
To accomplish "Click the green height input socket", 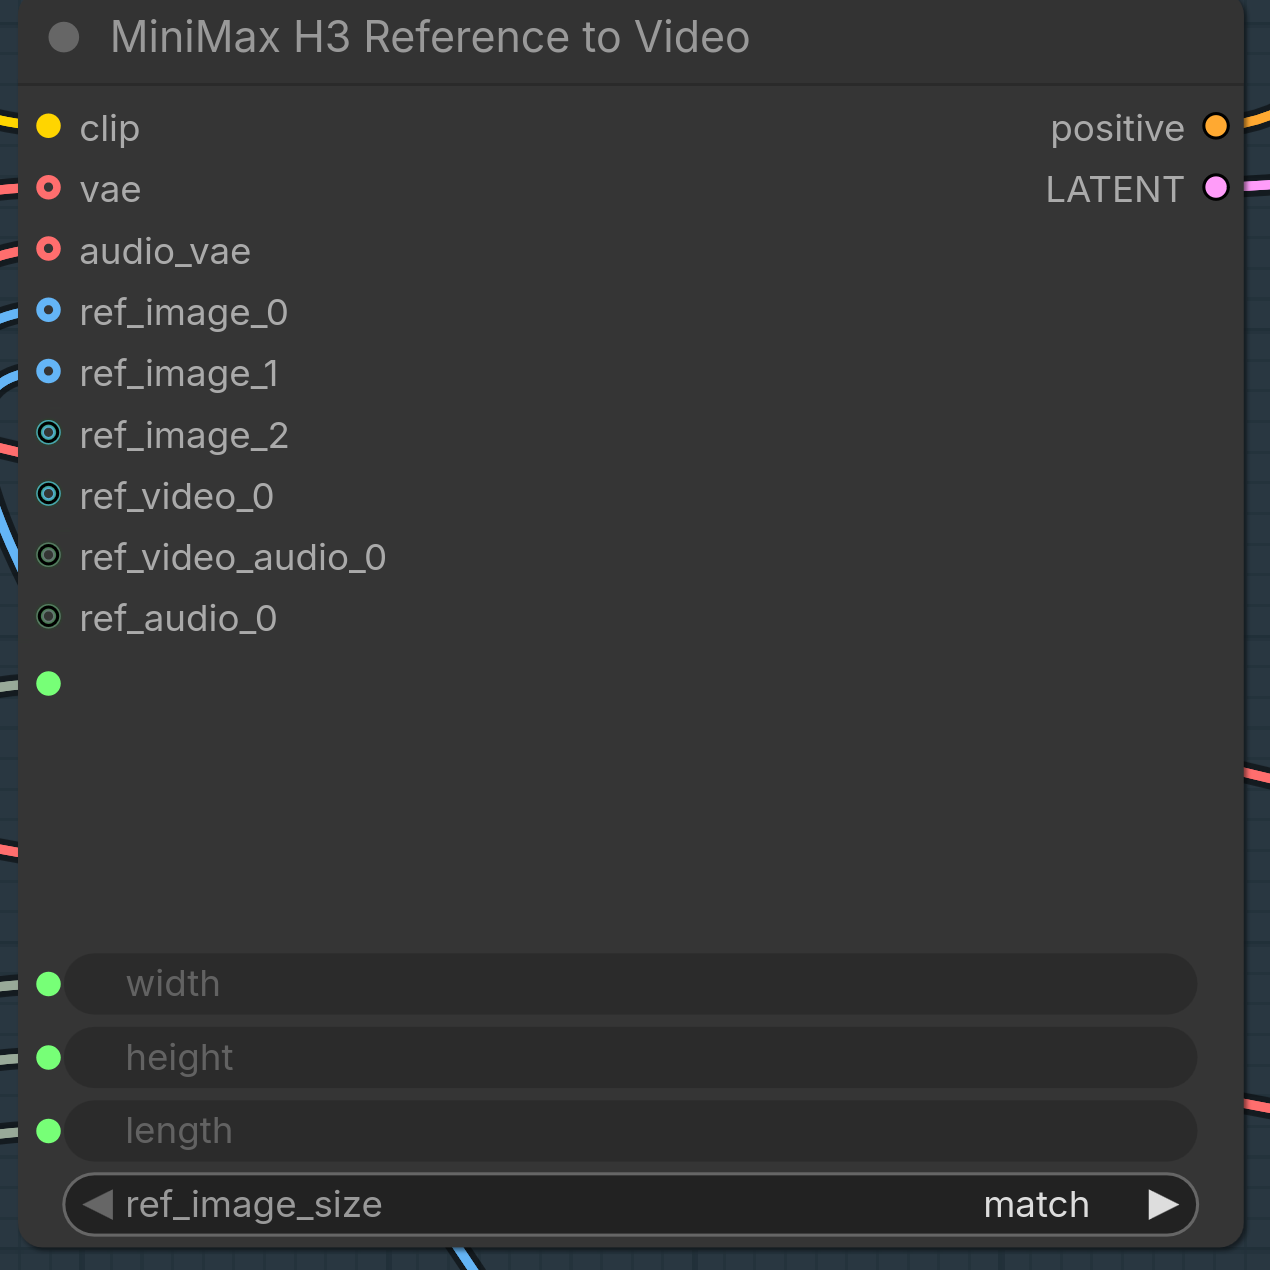I will click(x=48, y=1058).
